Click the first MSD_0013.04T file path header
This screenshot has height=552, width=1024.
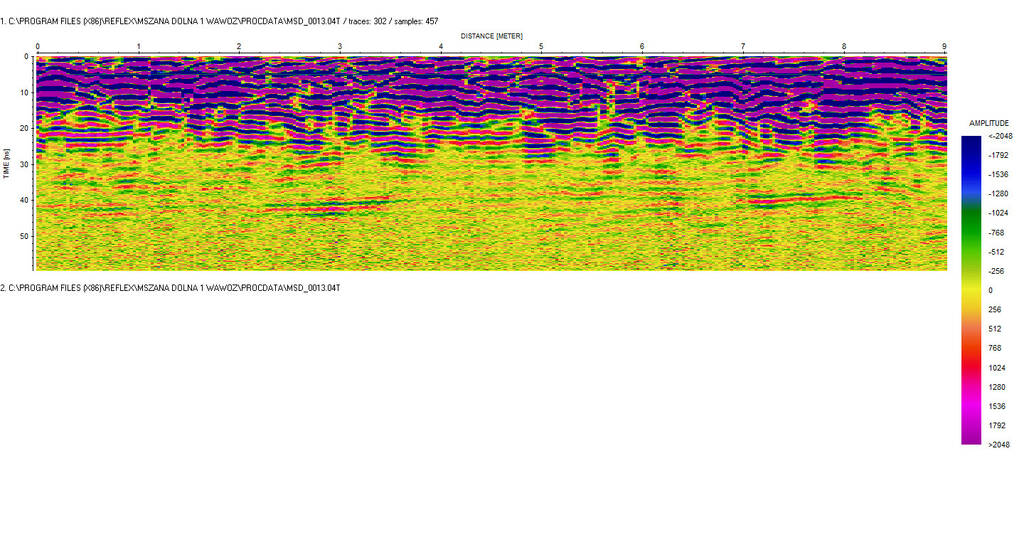click(218, 21)
